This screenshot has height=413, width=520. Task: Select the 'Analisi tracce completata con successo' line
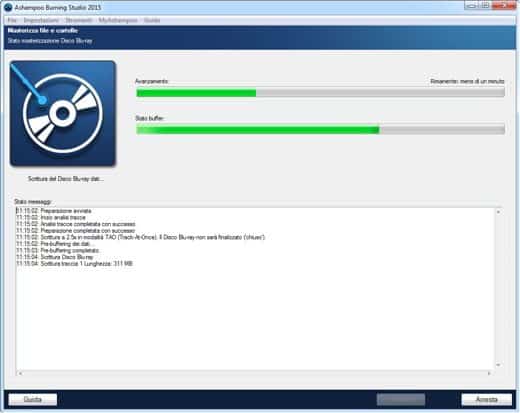(76, 224)
